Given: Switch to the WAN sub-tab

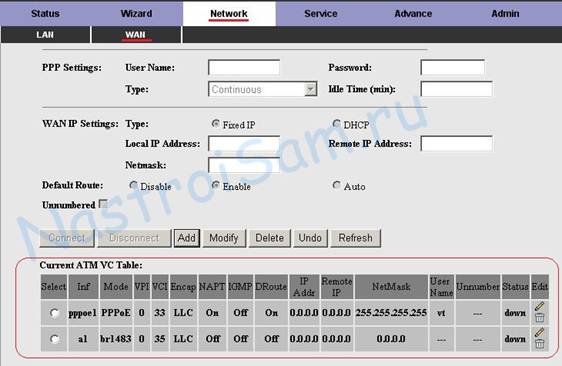Looking at the screenshot, I should [136, 35].
